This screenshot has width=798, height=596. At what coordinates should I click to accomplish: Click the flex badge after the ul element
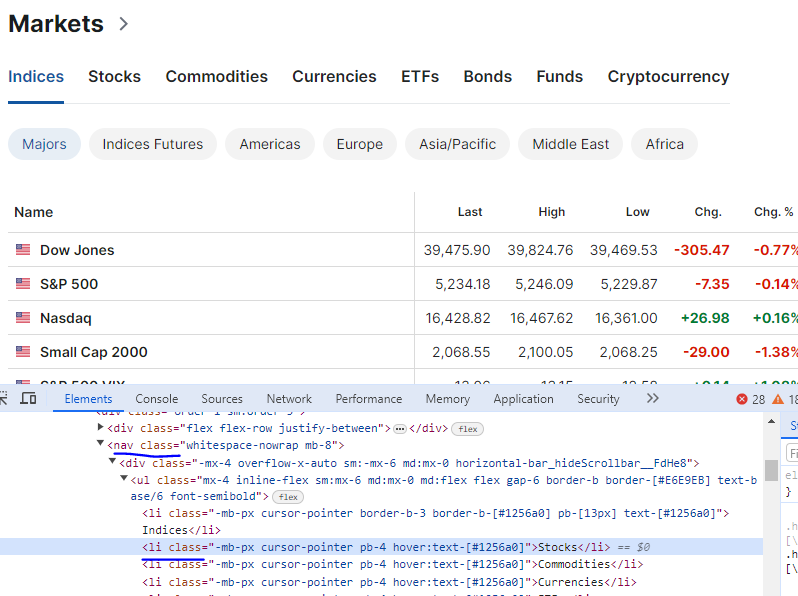(x=288, y=497)
